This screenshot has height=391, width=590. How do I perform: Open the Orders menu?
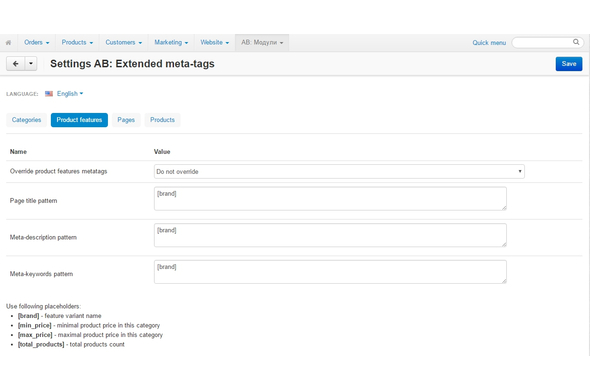point(36,43)
